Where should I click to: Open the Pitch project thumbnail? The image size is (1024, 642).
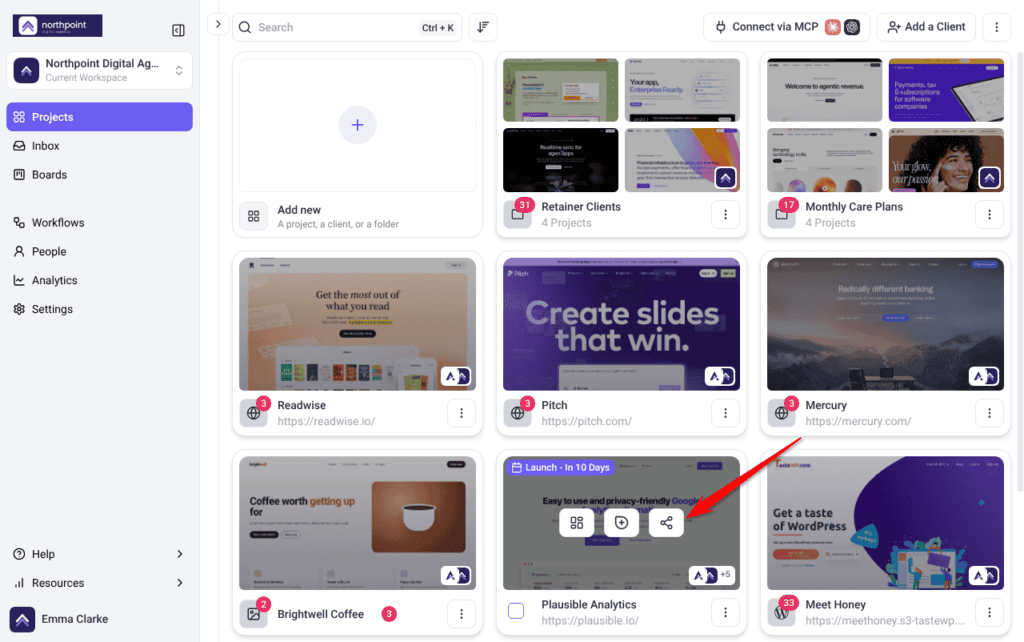point(621,324)
